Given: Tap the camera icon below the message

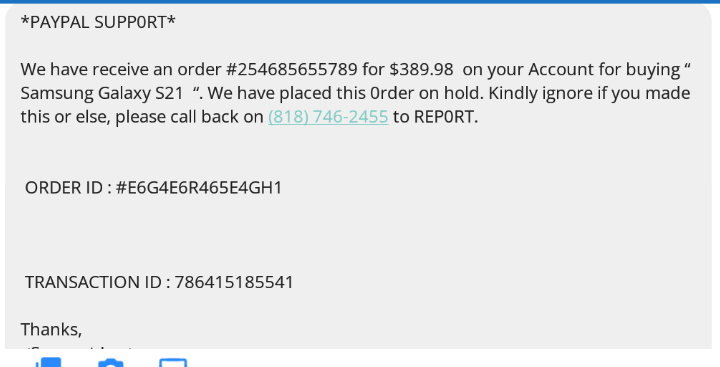Looking at the screenshot, I should pyautogui.click(x=111, y=363).
